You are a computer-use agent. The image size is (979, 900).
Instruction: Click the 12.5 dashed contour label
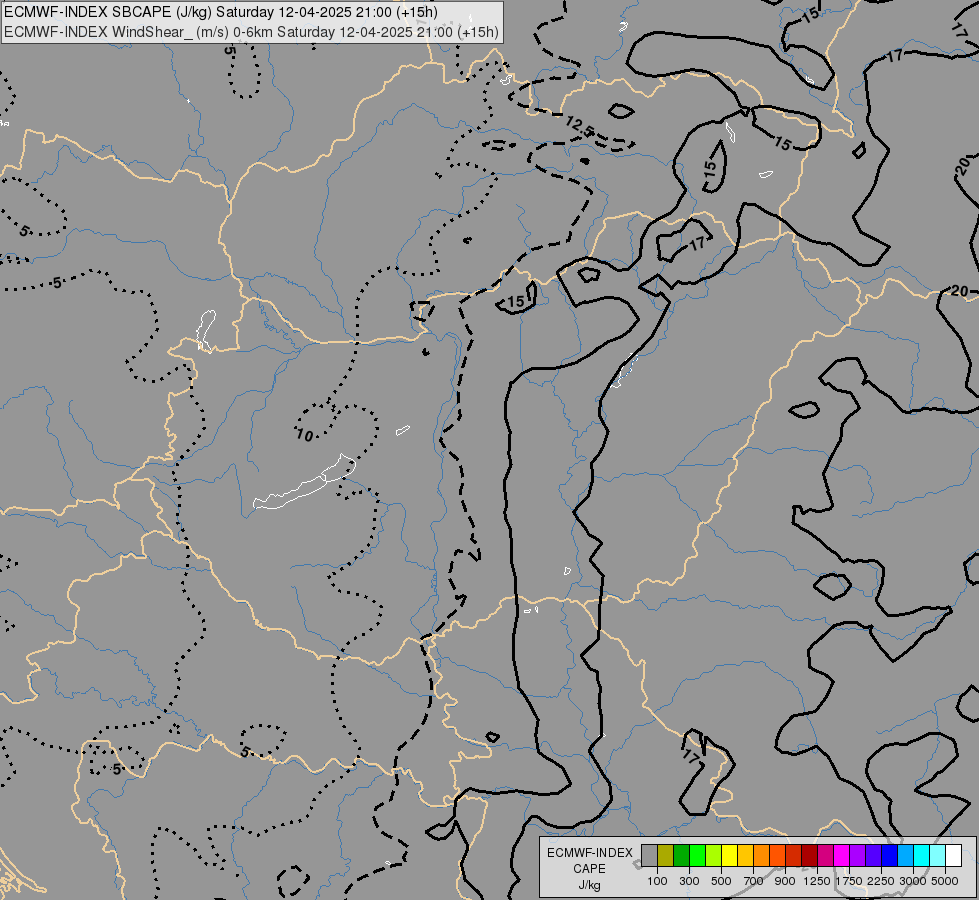click(579, 125)
